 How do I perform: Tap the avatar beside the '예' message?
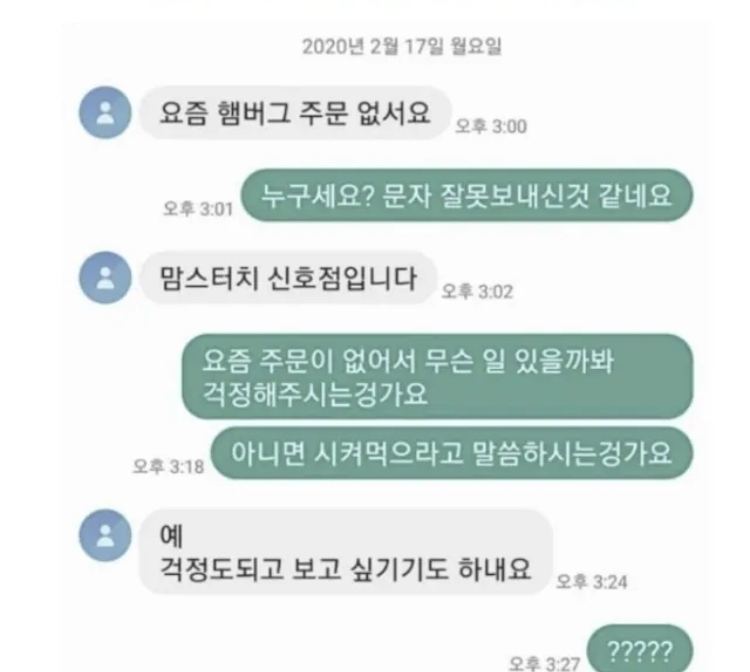click(x=105, y=535)
